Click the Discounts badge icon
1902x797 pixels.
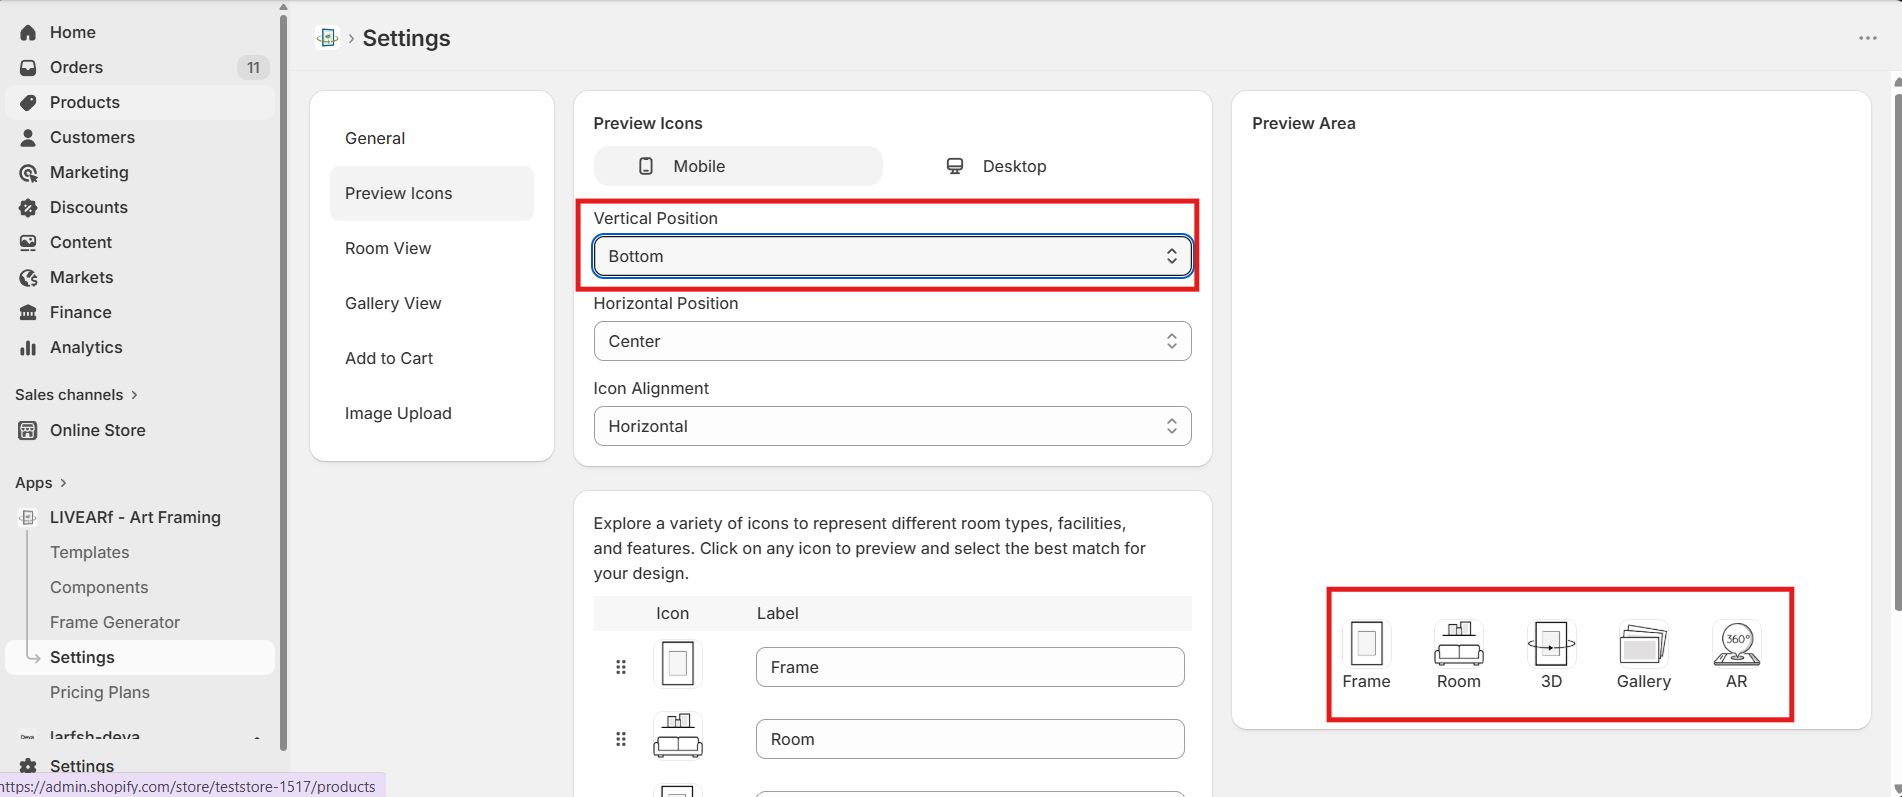[28, 207]
